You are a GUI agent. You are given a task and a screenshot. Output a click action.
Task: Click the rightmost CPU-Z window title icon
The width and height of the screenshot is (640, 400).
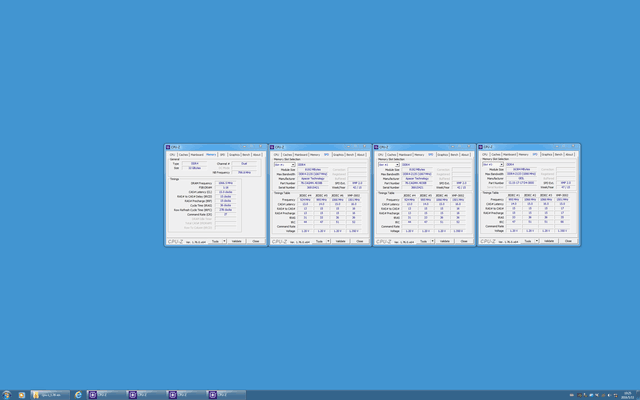click(482, 146)
